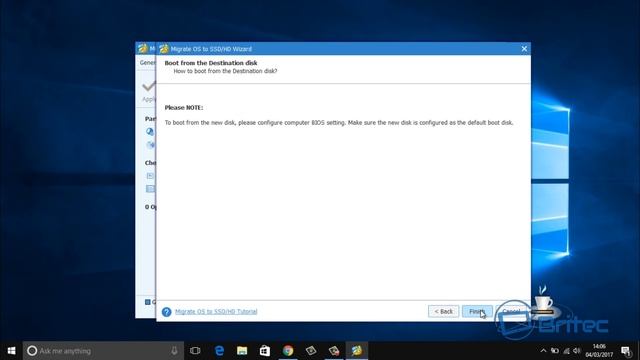Click the BIOS setting instruction sentence
Screen dimensions: 640x360
339,122
